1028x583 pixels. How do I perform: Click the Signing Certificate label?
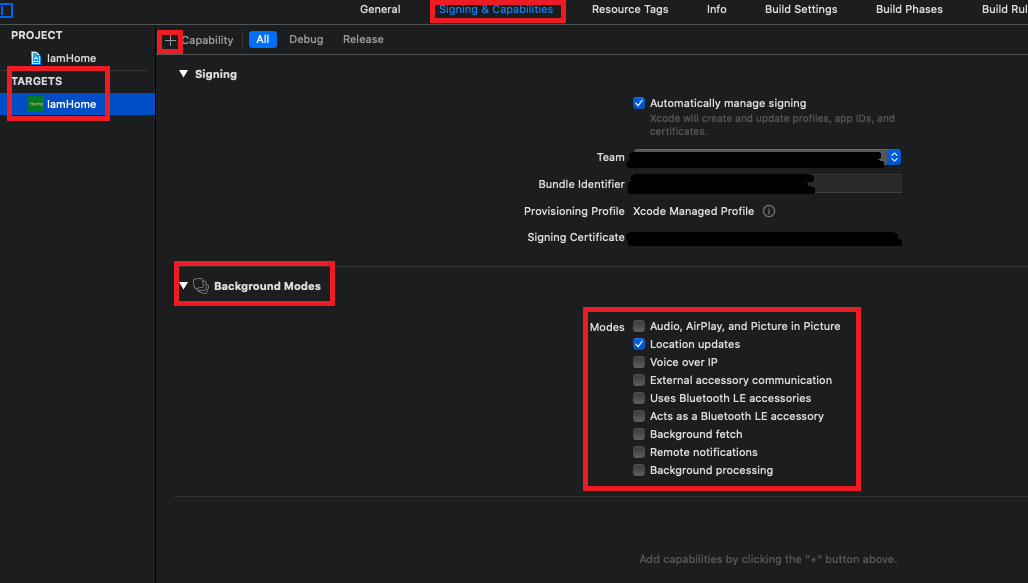tap(576, 237)
